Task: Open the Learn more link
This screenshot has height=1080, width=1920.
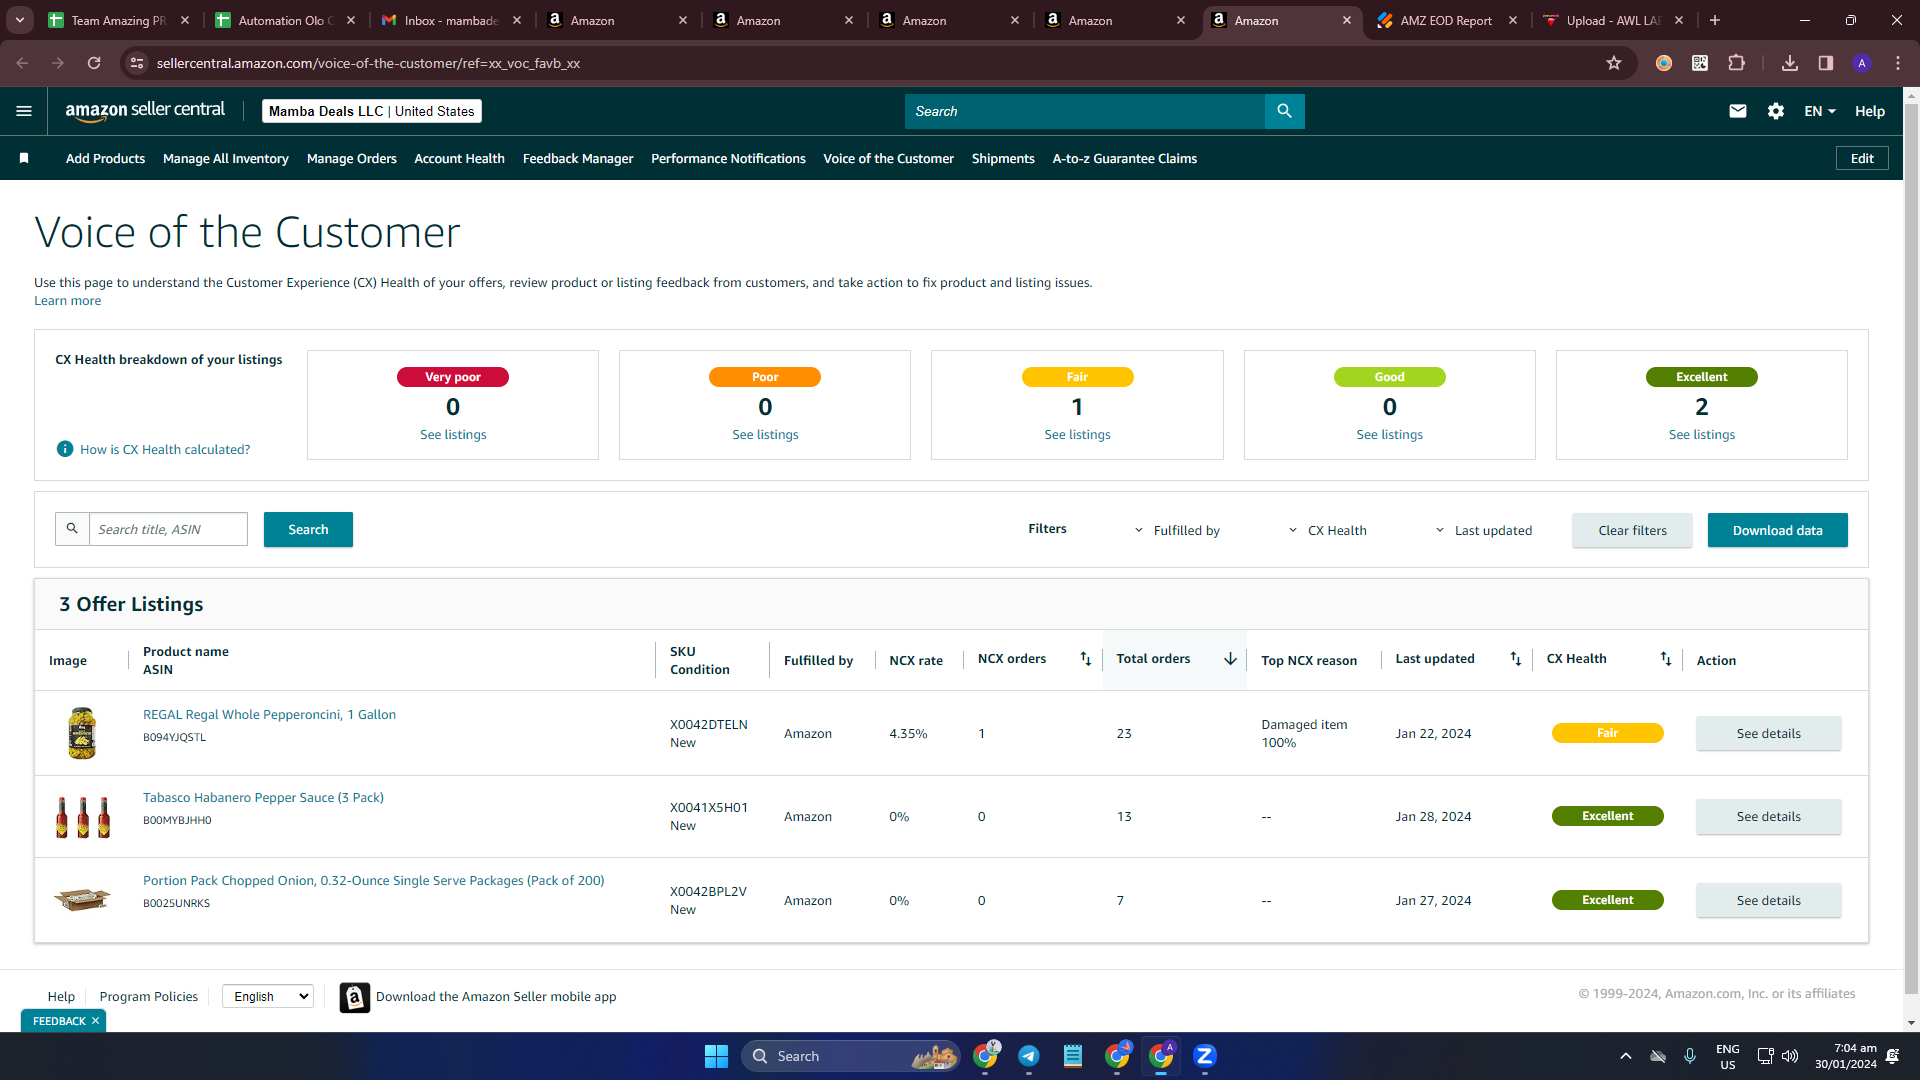Action: (x=67, y=300)
